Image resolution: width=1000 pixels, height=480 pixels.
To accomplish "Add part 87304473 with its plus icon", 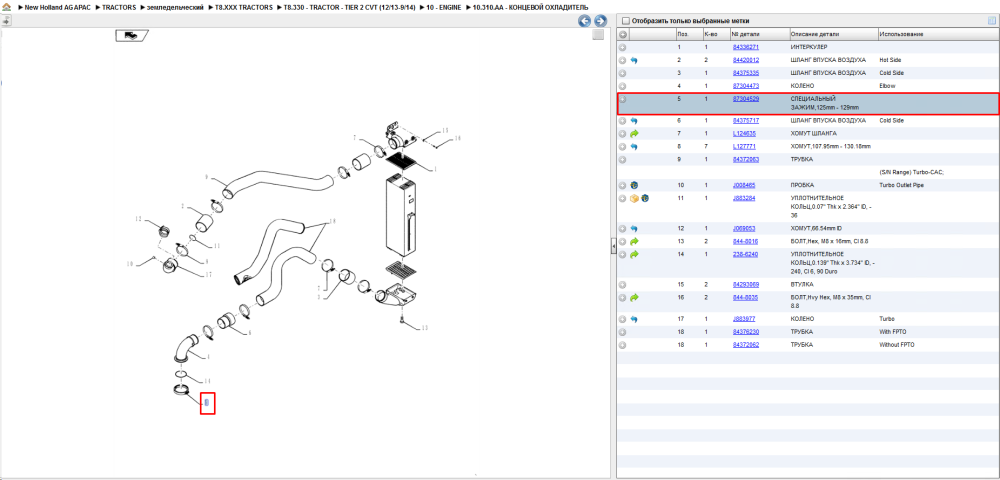I will pos(623,86).
